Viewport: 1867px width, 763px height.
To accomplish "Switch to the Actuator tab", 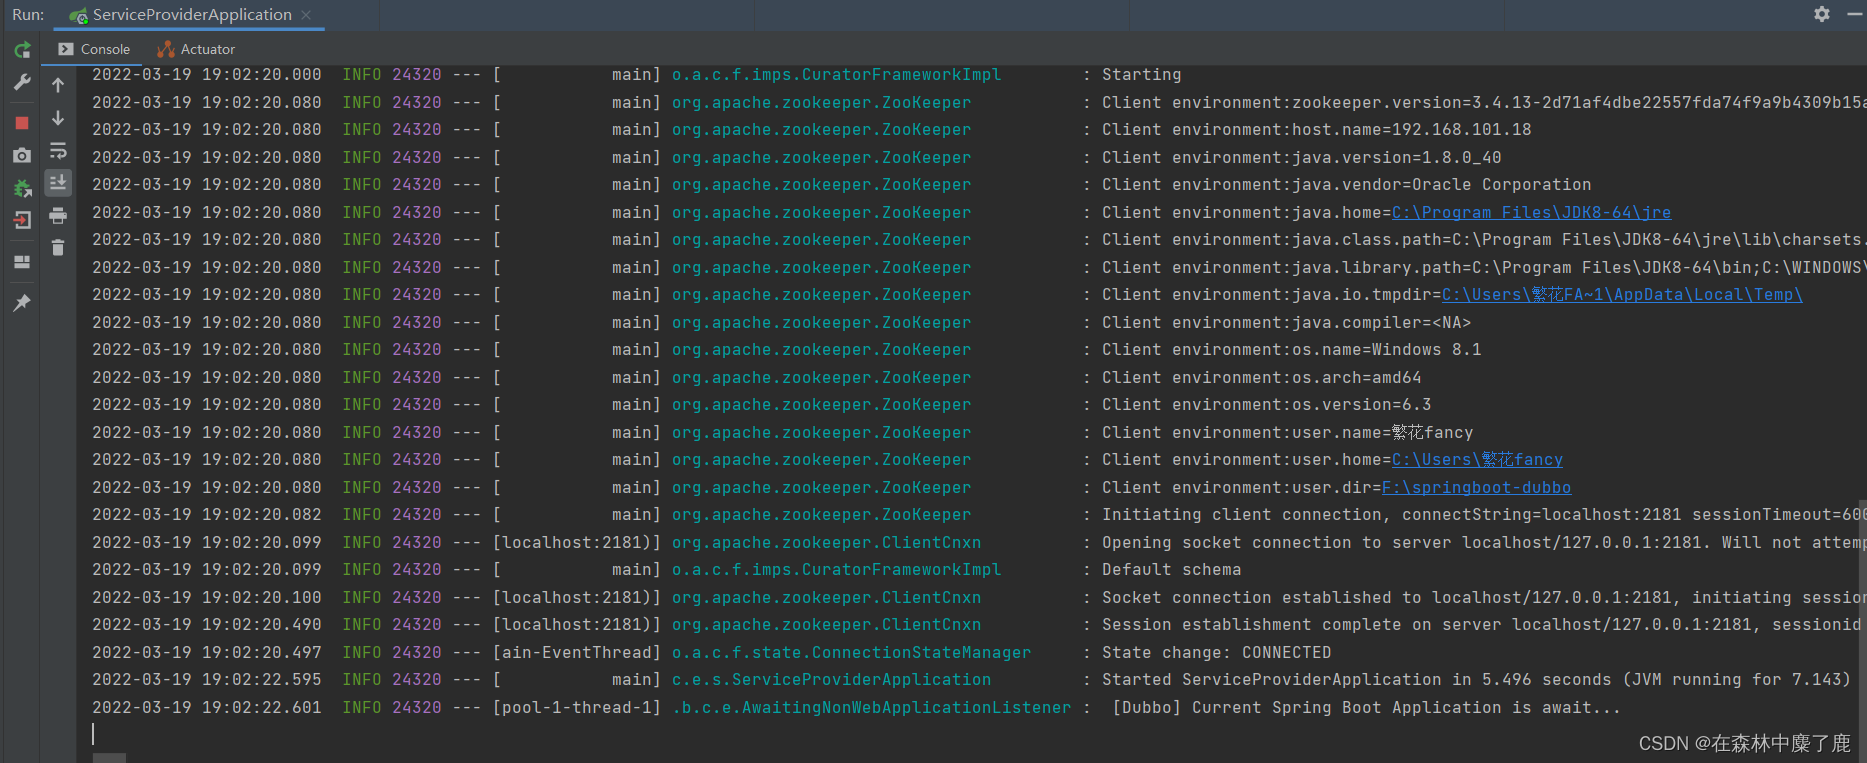I will [197, 49].
